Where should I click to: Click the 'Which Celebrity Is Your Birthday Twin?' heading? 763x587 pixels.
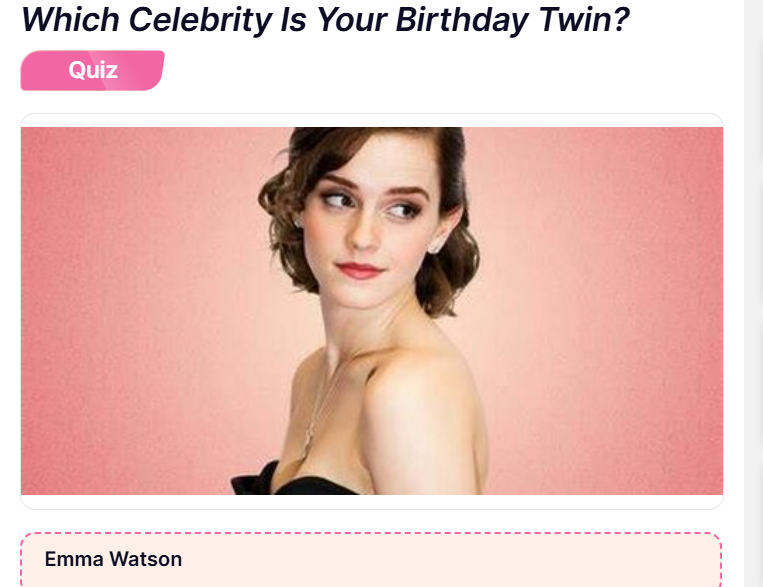(x=325, y=19)
